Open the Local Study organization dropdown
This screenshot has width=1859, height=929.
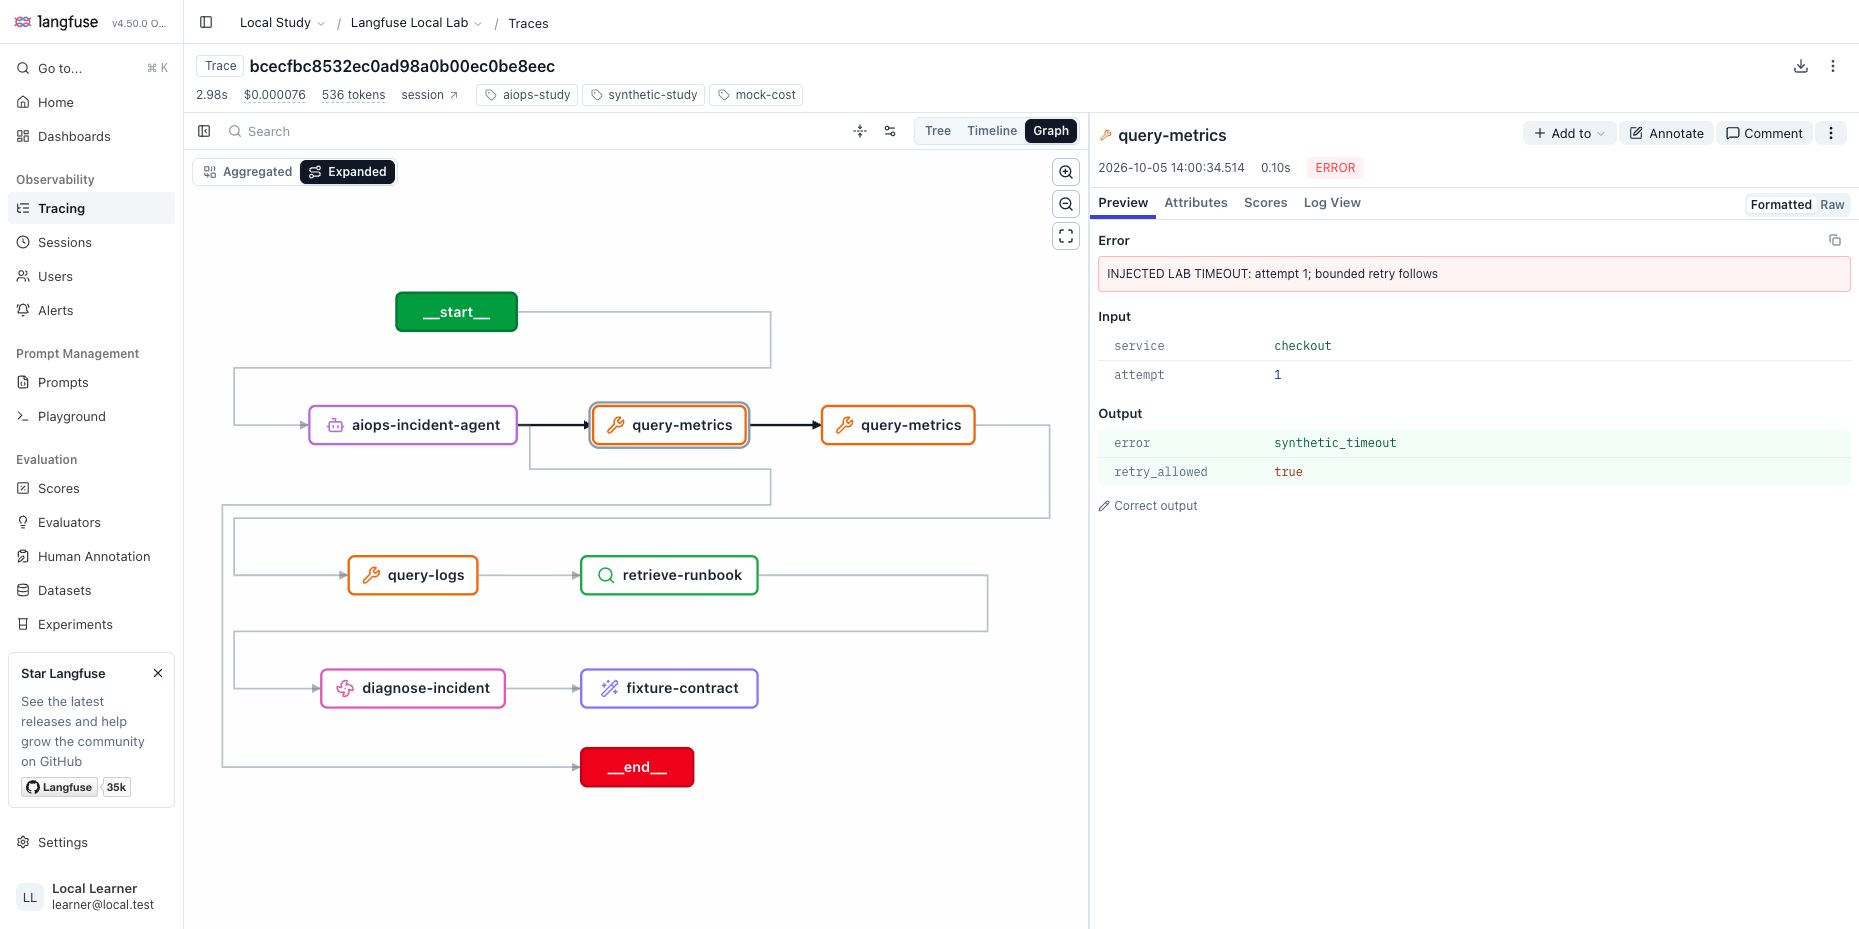pyautogui.click(x=282, y=23)
